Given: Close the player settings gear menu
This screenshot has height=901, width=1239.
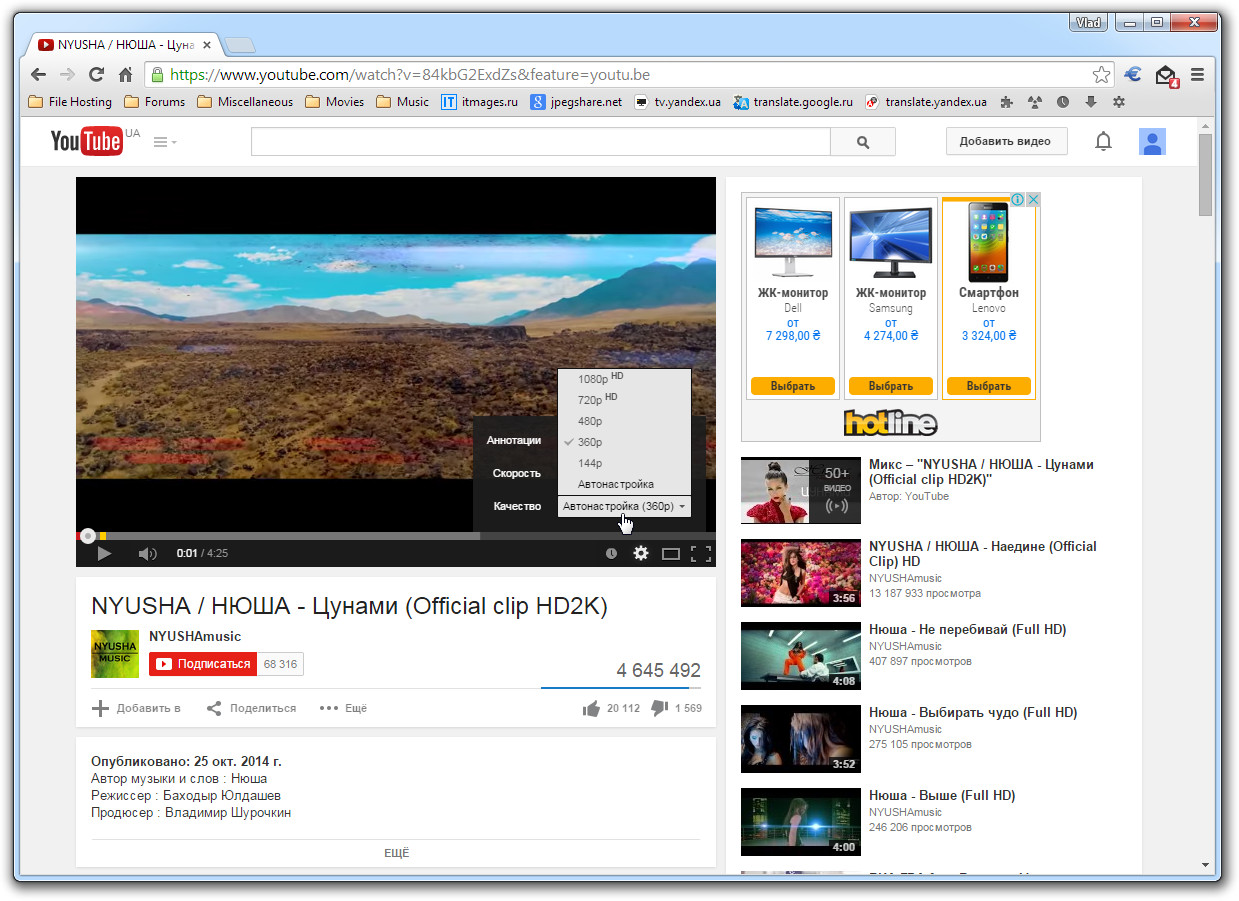Looking at the screenshot, I should click(641, 553).
